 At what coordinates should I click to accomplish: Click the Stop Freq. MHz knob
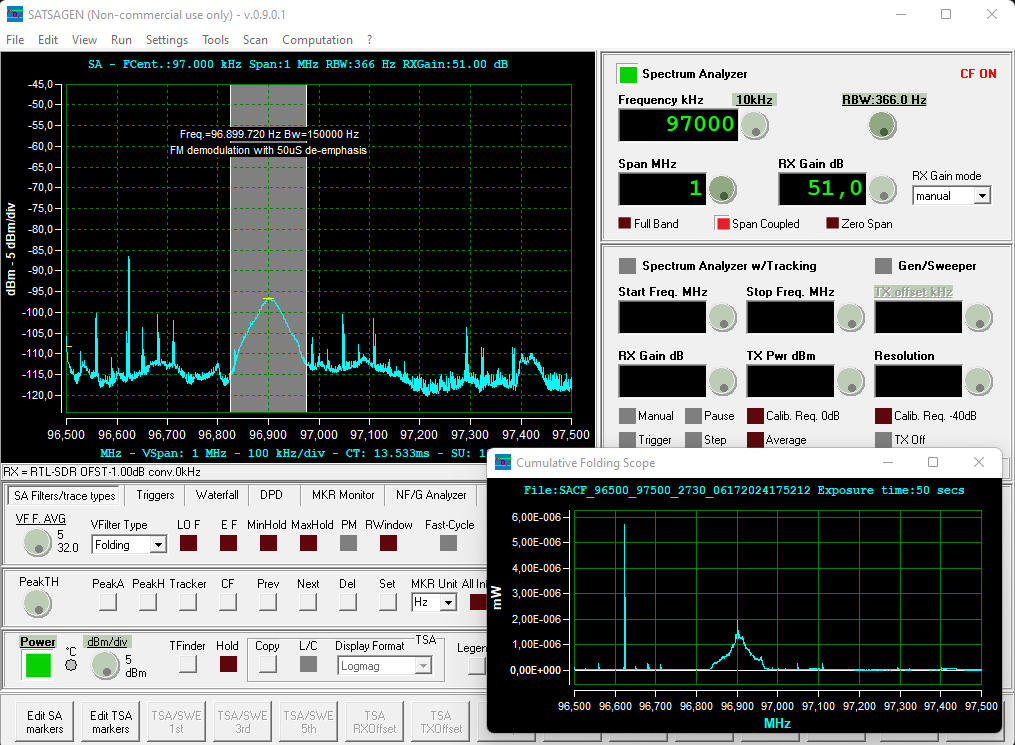pyautogui.click(x=851, y=318)
